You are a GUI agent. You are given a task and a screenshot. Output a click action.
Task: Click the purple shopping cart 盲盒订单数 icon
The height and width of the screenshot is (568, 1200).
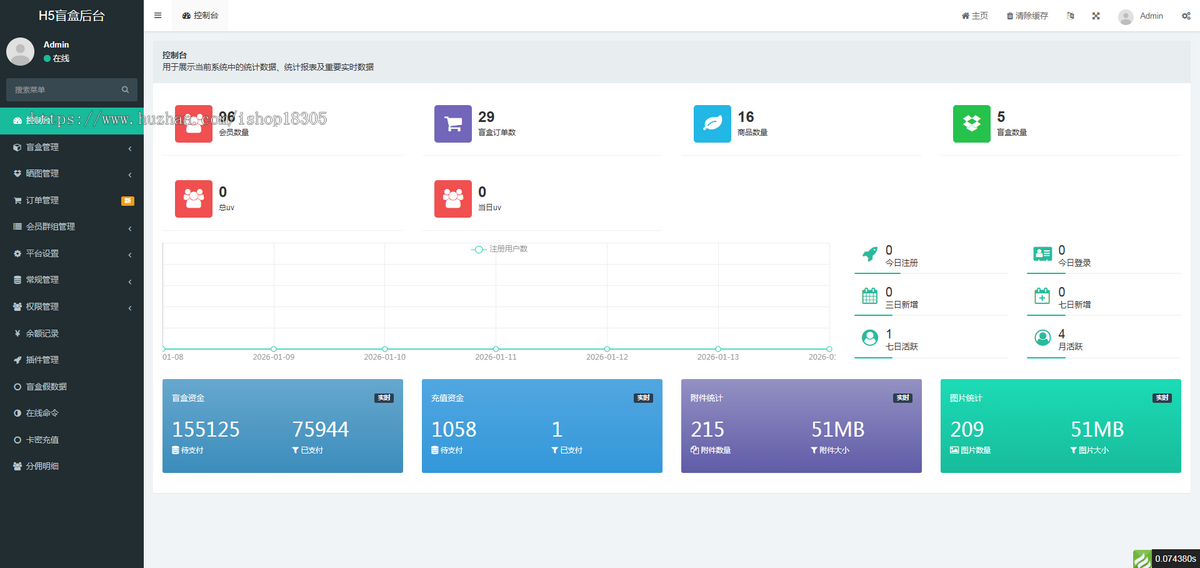tap(453, 124)
